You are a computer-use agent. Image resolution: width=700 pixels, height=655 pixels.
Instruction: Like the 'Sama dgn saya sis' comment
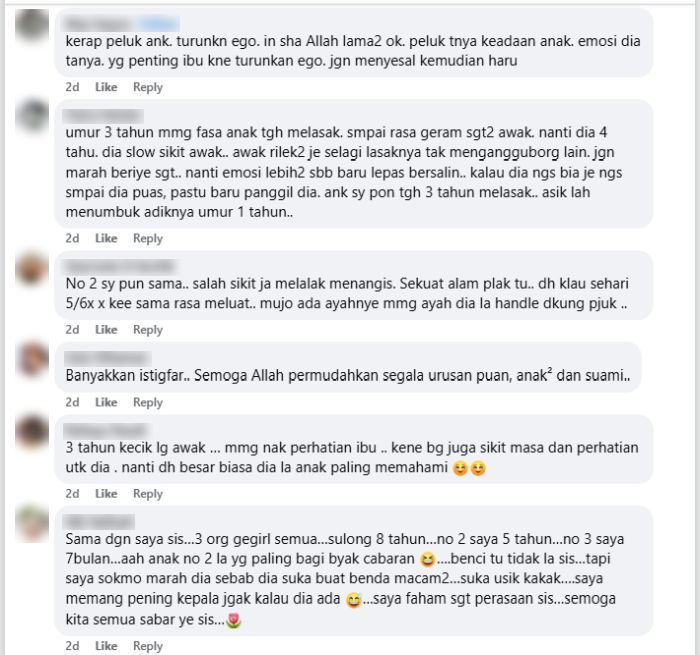point(106,646)
